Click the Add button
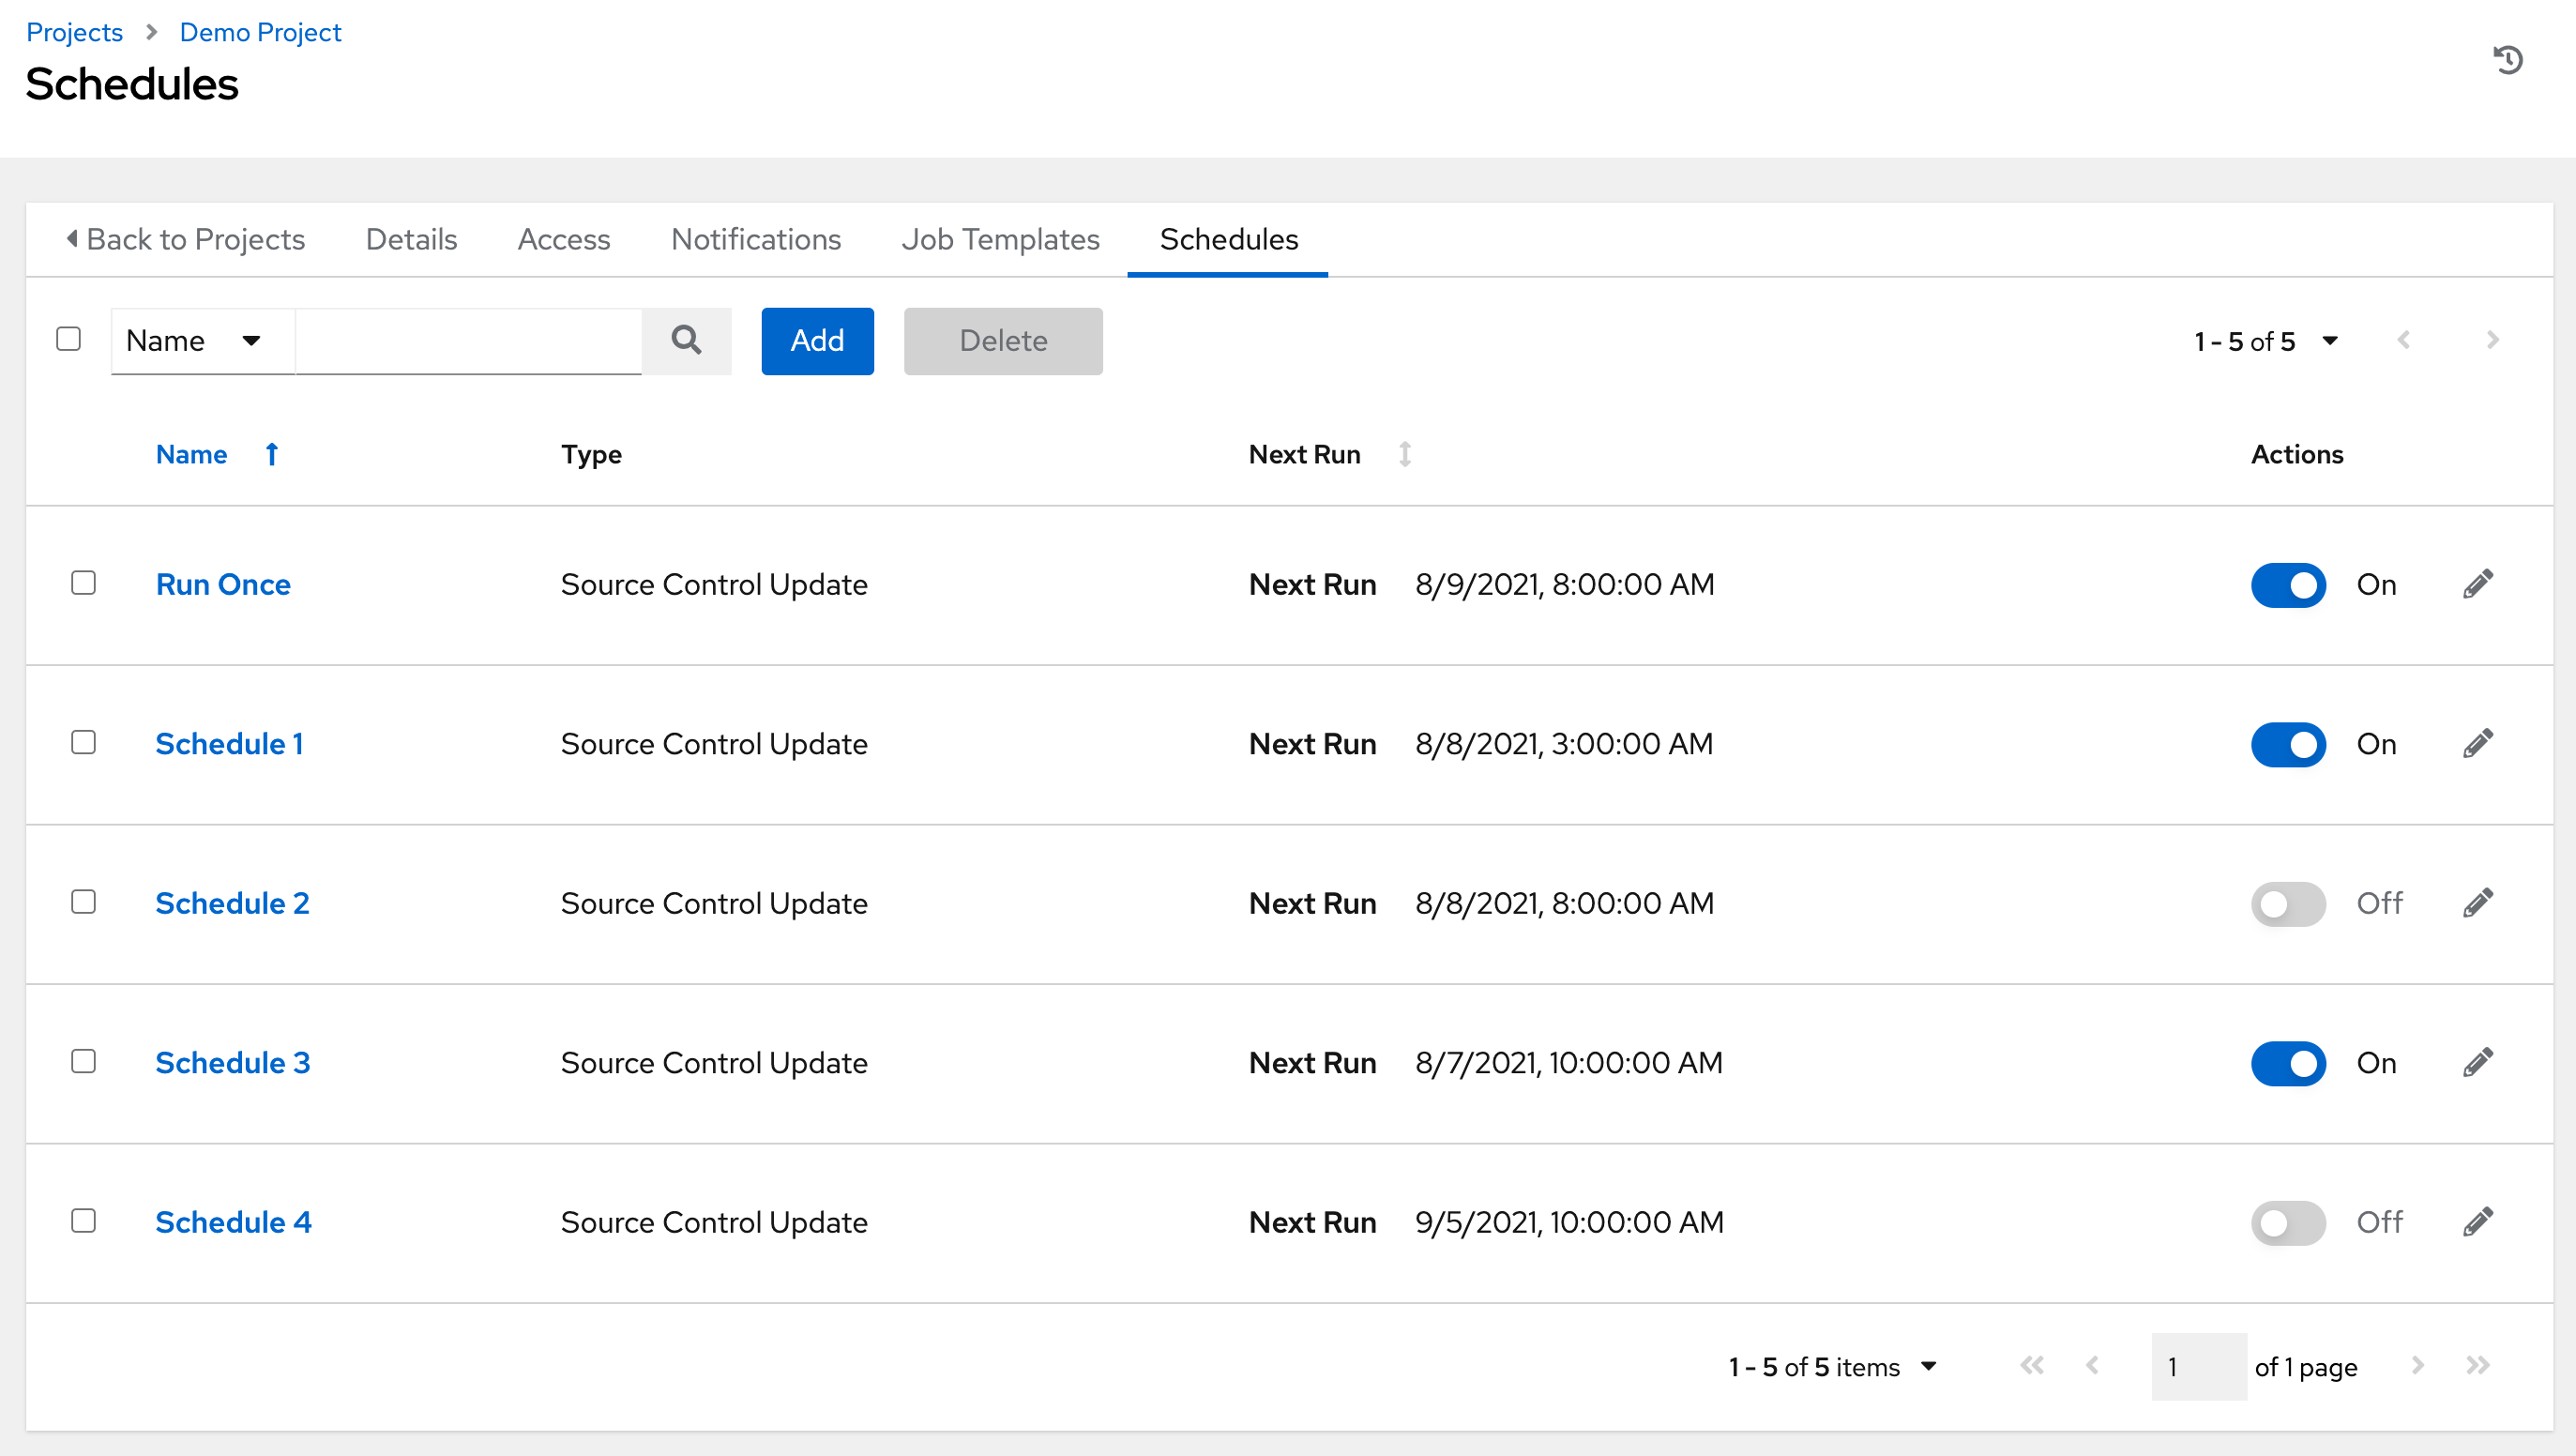This screenshot has width=2576, height=1456. tap(817, 341)
